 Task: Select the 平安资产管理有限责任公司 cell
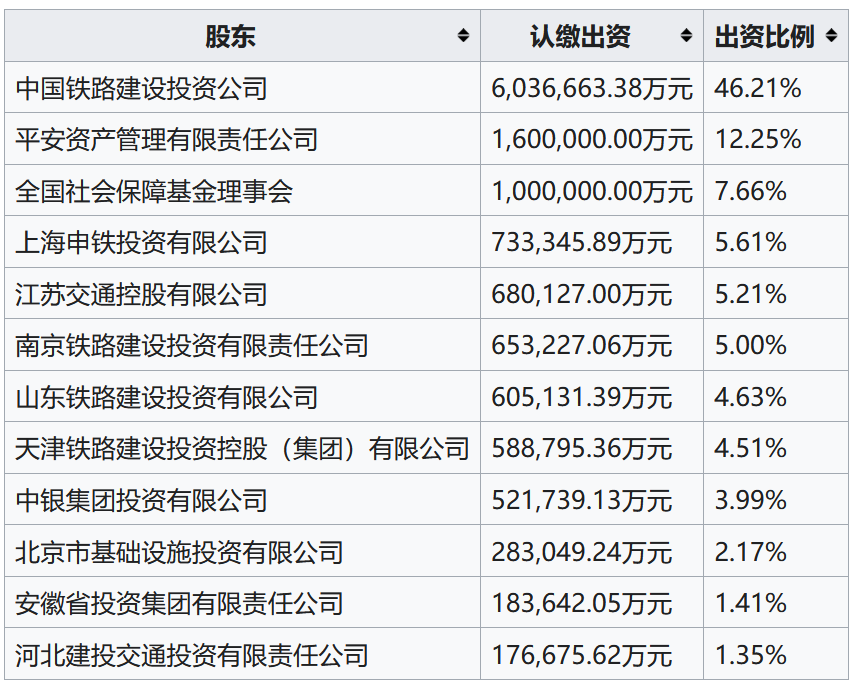[x=242, y=139]
